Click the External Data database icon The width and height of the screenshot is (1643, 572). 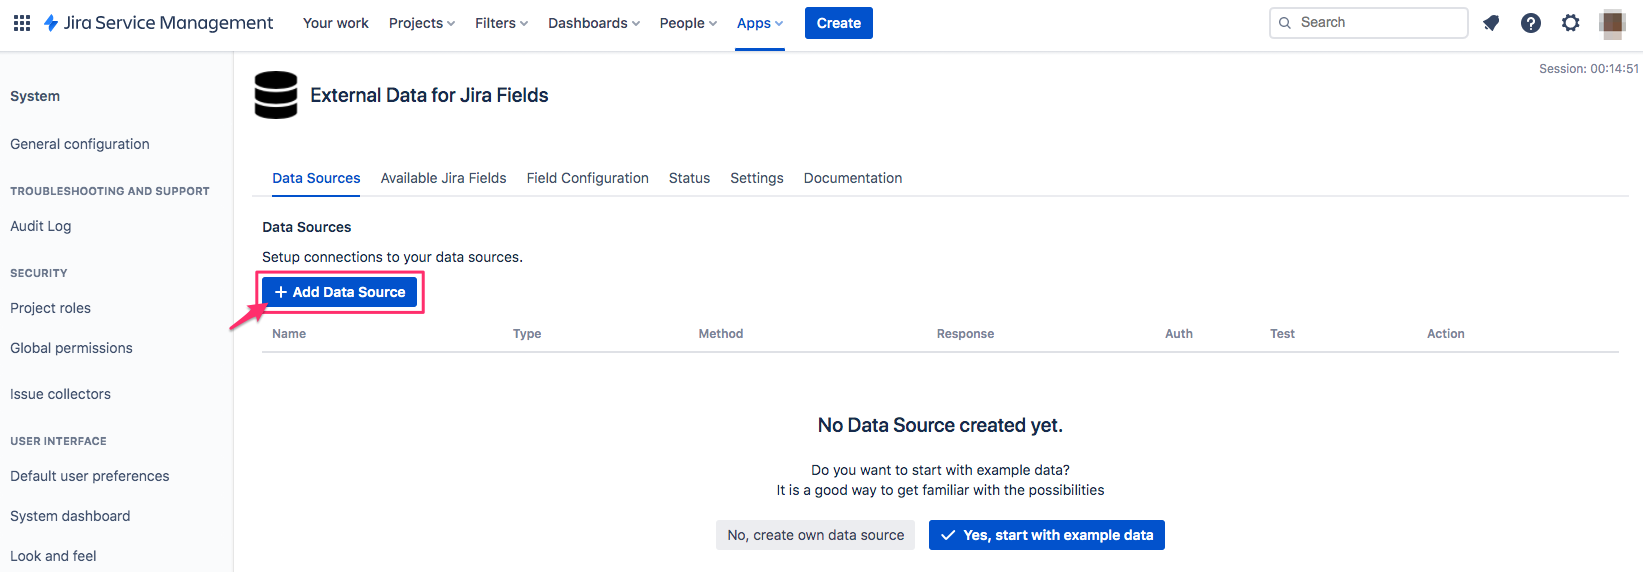(276, 95)
